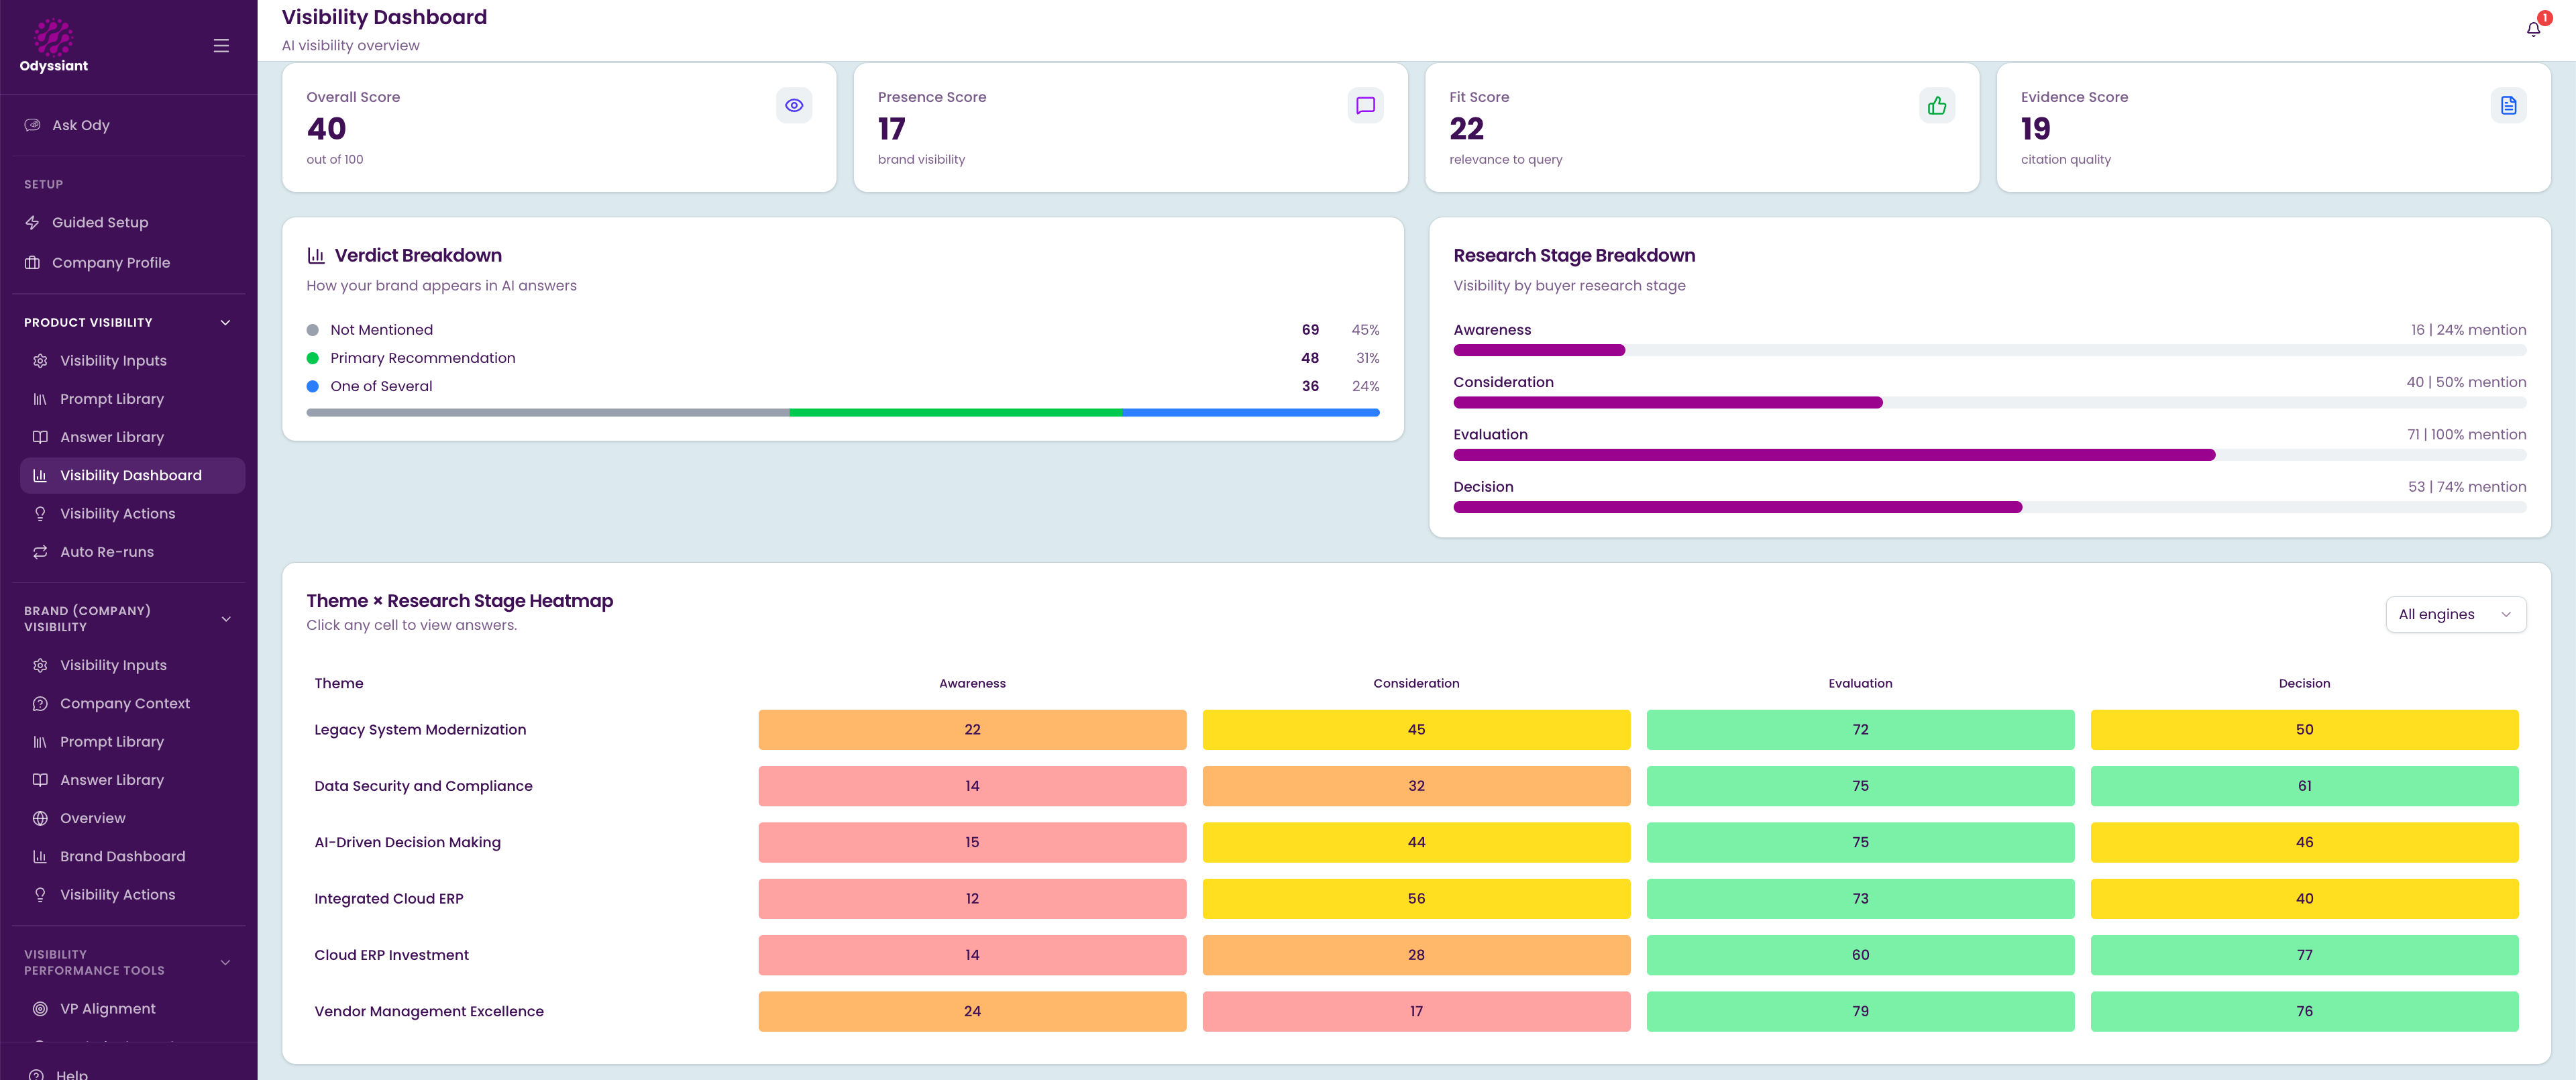The height and width of the screenshot is (1080, 2576).
Task: Click the Presence Score chat bubble icon
Action: click(x=1365, y=105)
